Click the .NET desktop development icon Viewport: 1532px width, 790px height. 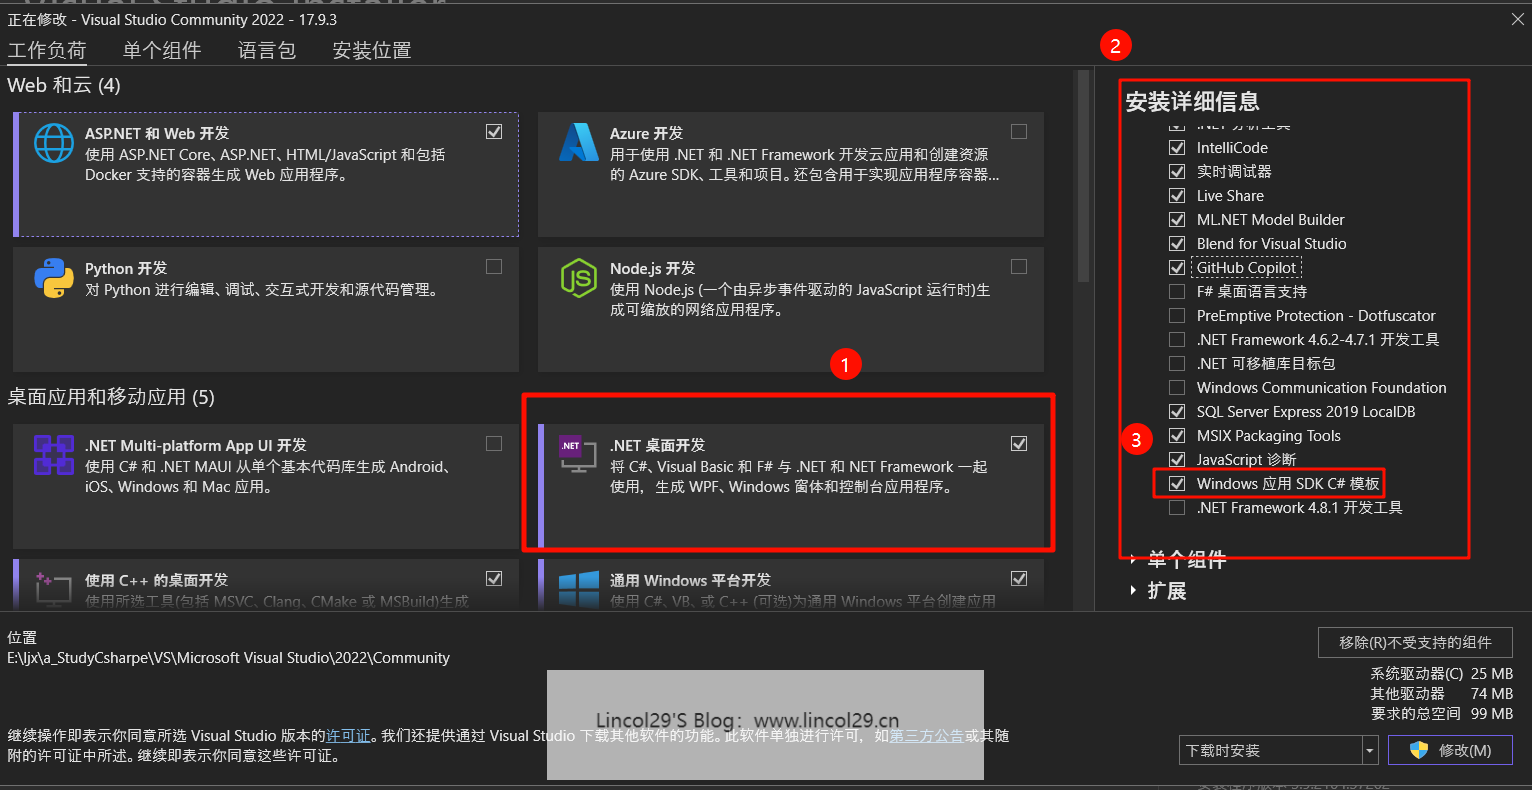click(x=578, y=455)
